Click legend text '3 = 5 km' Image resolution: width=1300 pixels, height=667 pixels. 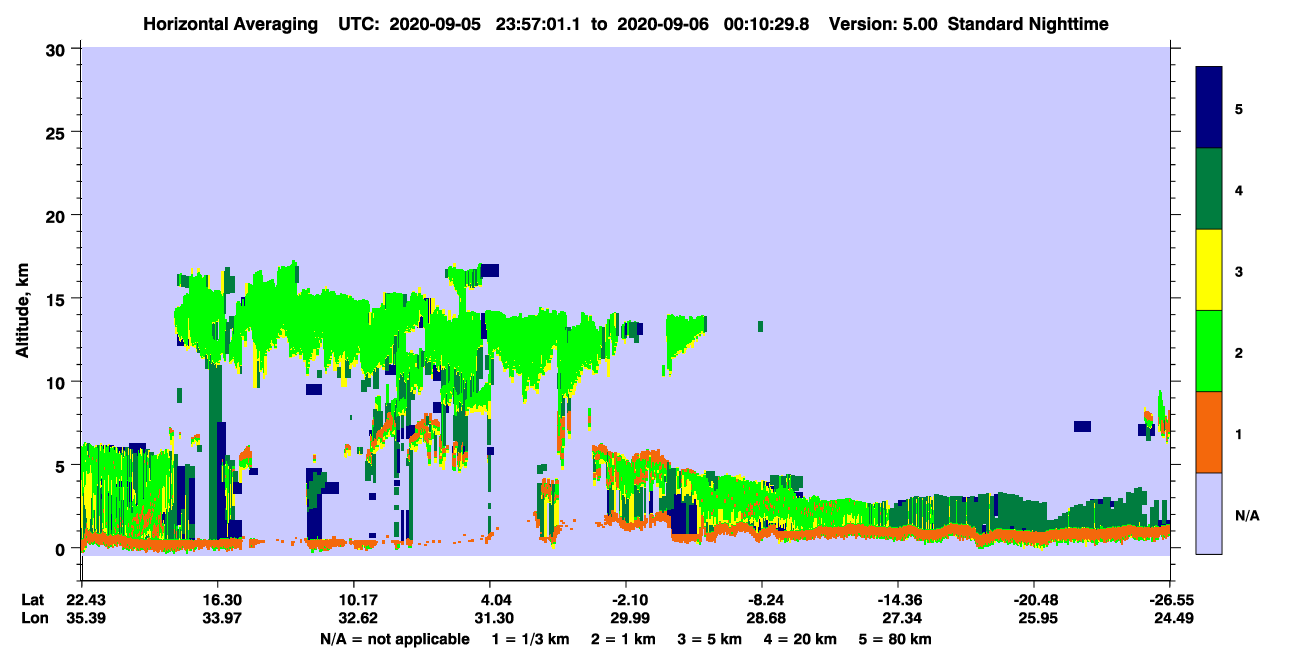(x=710, y=640)
